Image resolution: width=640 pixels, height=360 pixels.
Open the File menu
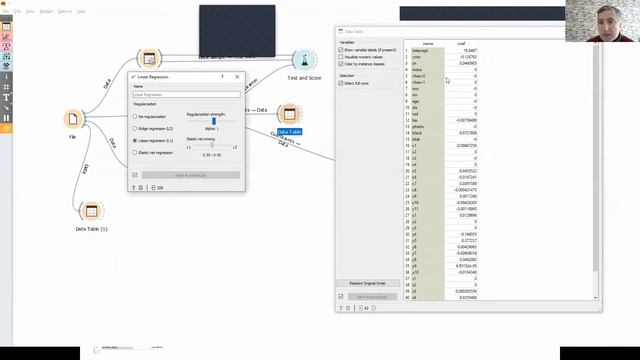pos(6,11)
